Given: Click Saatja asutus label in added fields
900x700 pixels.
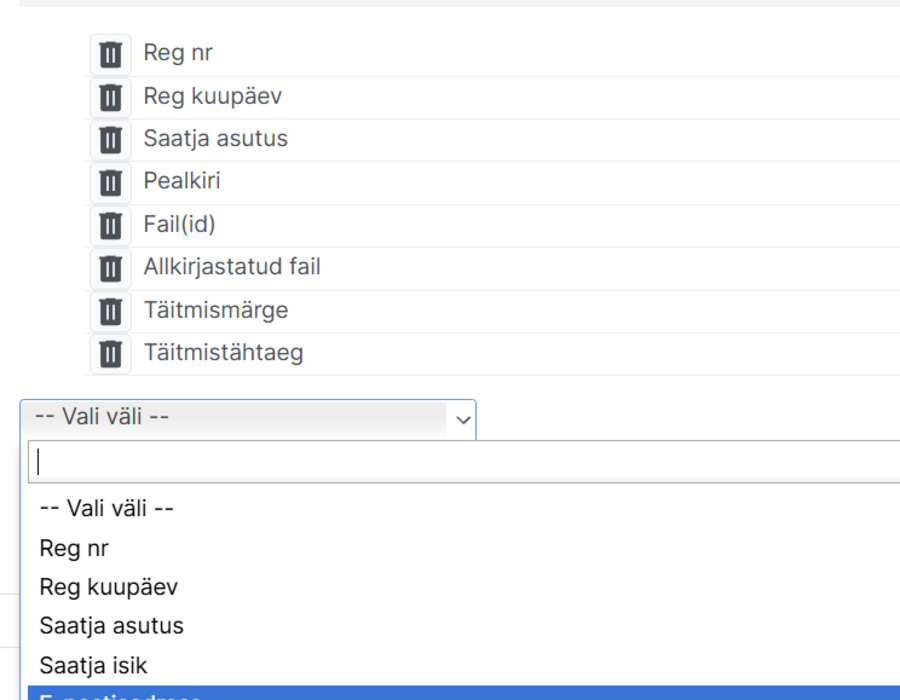Looking at the screenshot, I should pos(215,139).
